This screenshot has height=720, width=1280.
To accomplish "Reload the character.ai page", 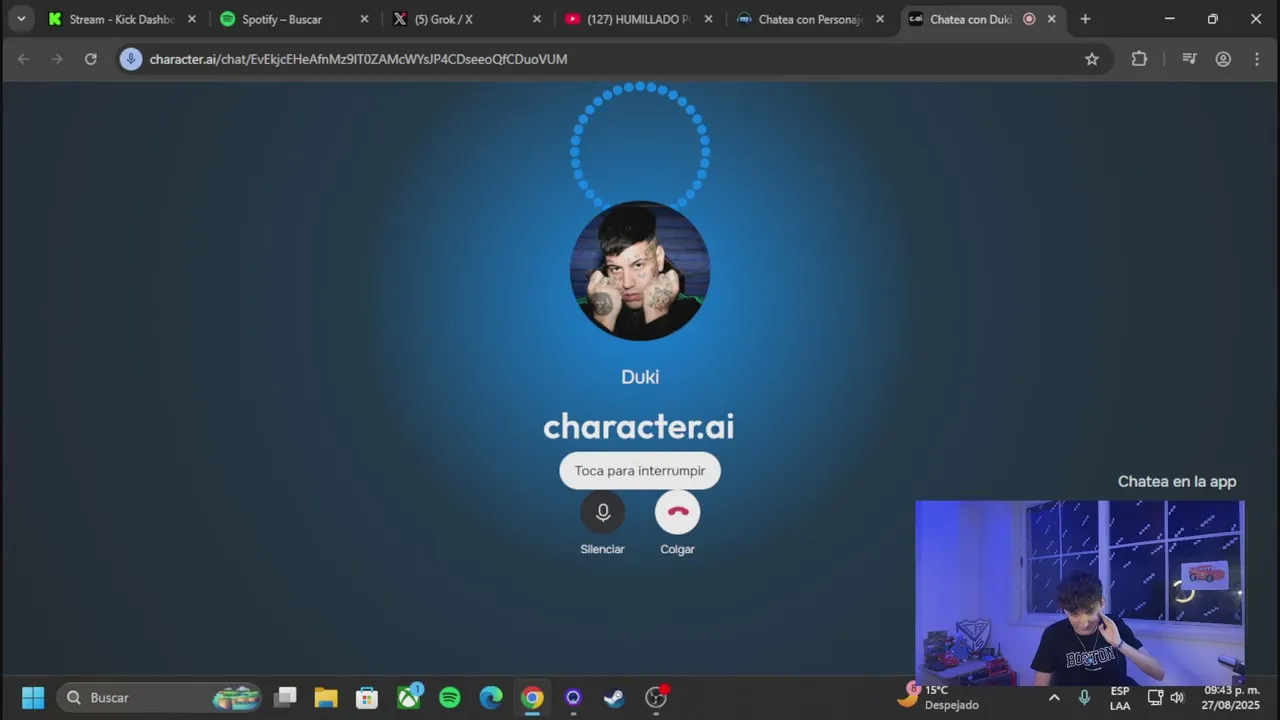I will coord(91,59).
